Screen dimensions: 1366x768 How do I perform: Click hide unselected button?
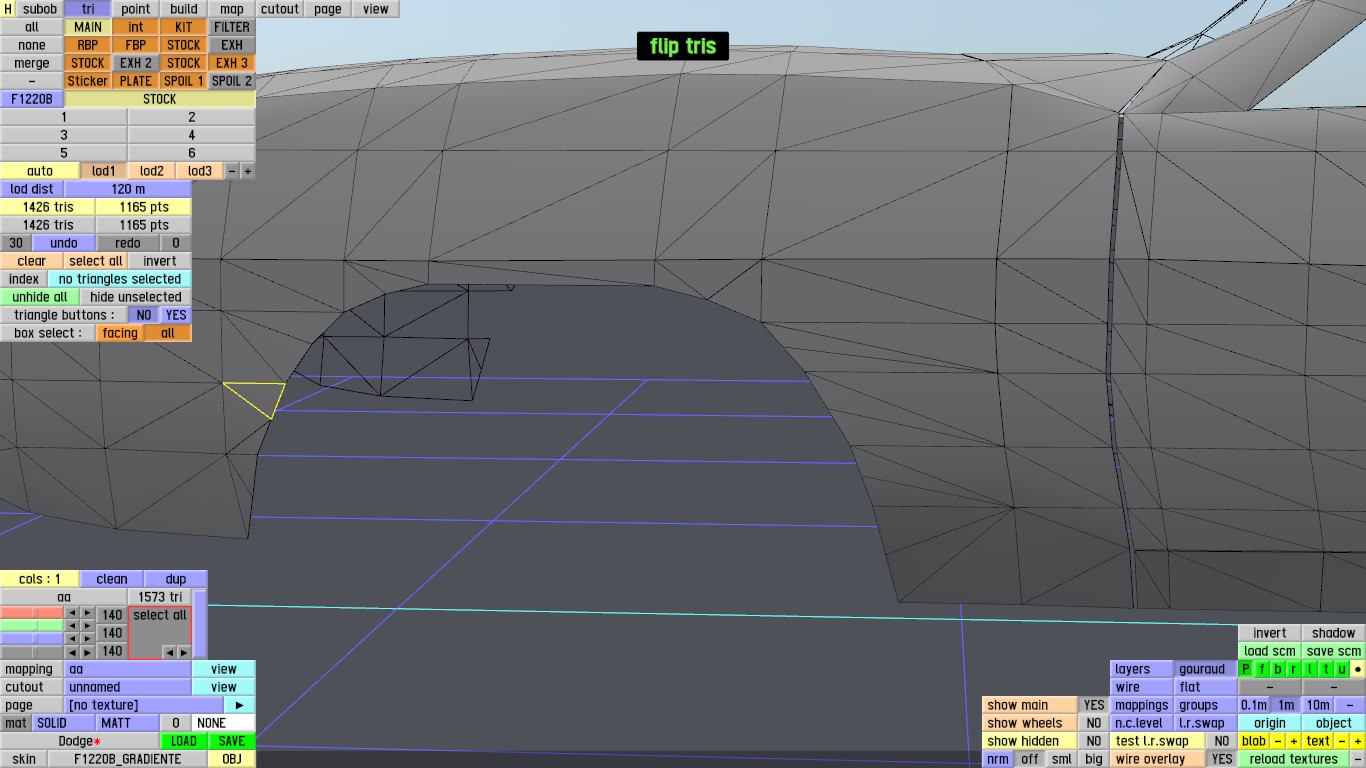136,297
